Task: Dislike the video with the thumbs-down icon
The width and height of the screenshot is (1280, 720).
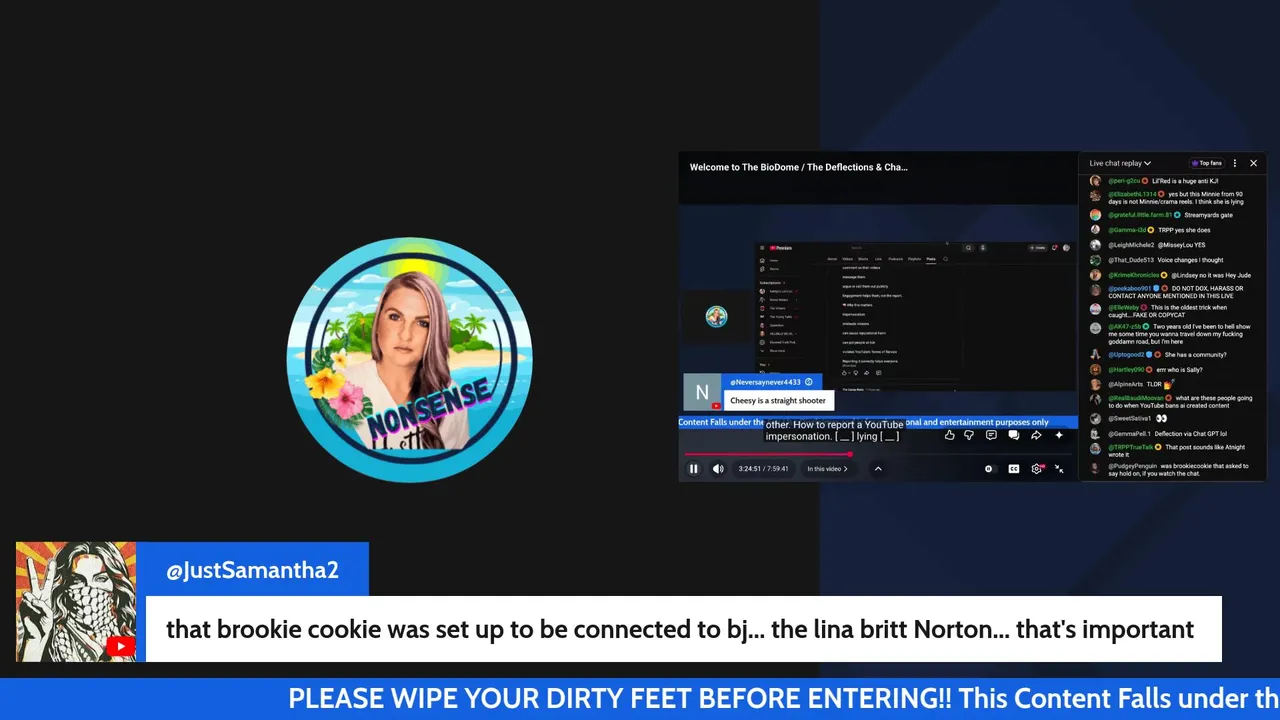Action: (x=968, y=435)
